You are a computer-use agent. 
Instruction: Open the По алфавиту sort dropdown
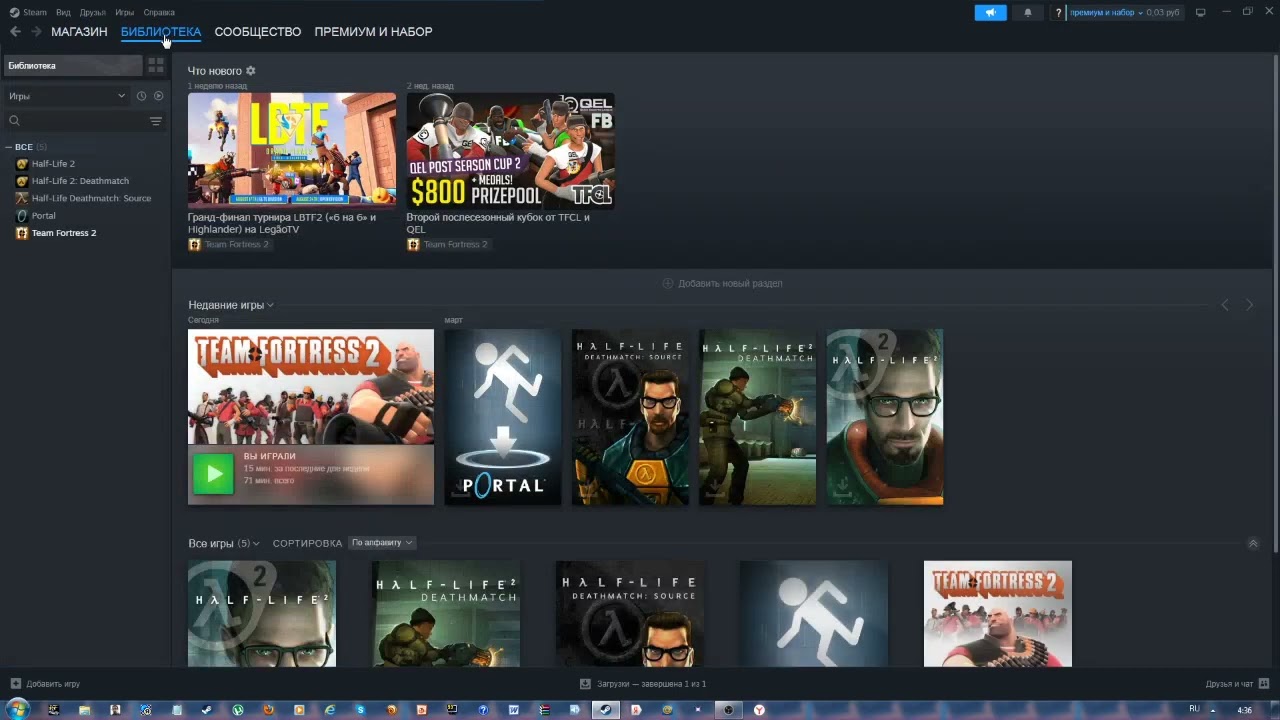tap(382, 543)
